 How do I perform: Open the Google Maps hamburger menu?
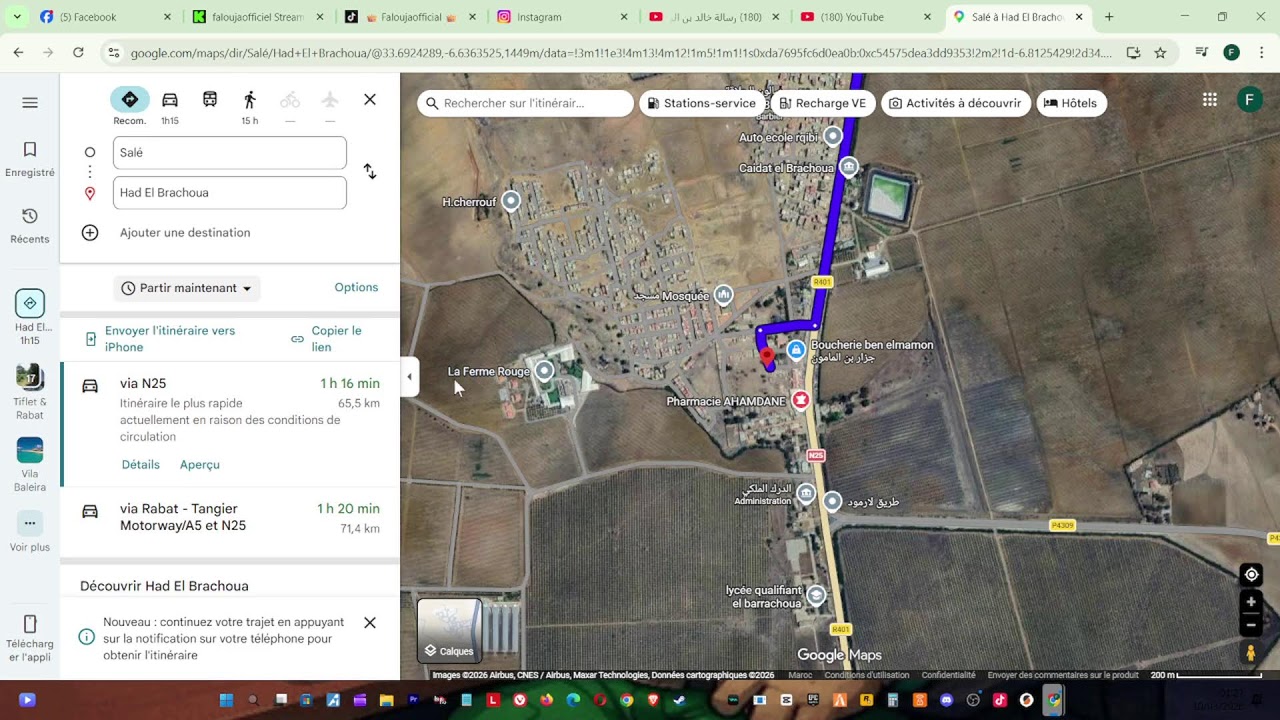30,103
